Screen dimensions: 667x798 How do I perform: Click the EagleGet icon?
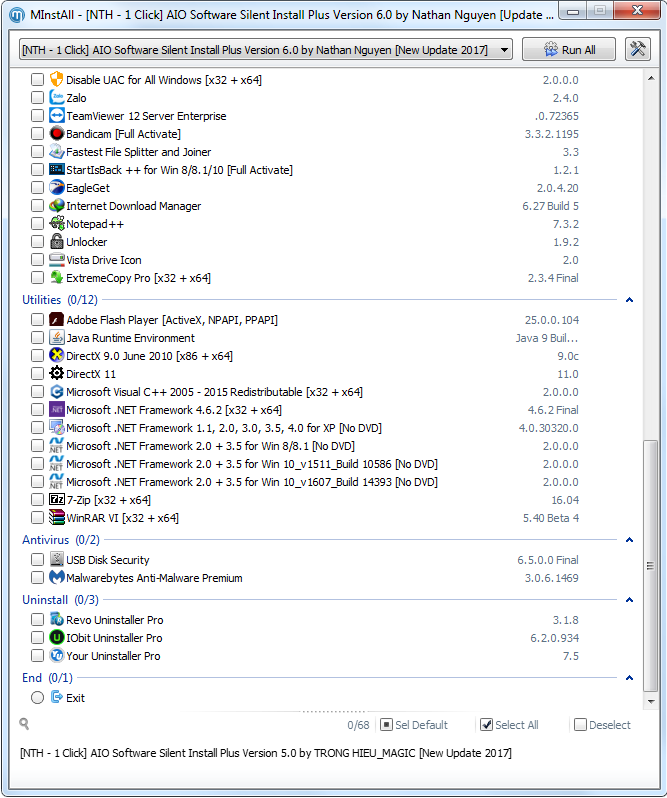pos(56,188)
